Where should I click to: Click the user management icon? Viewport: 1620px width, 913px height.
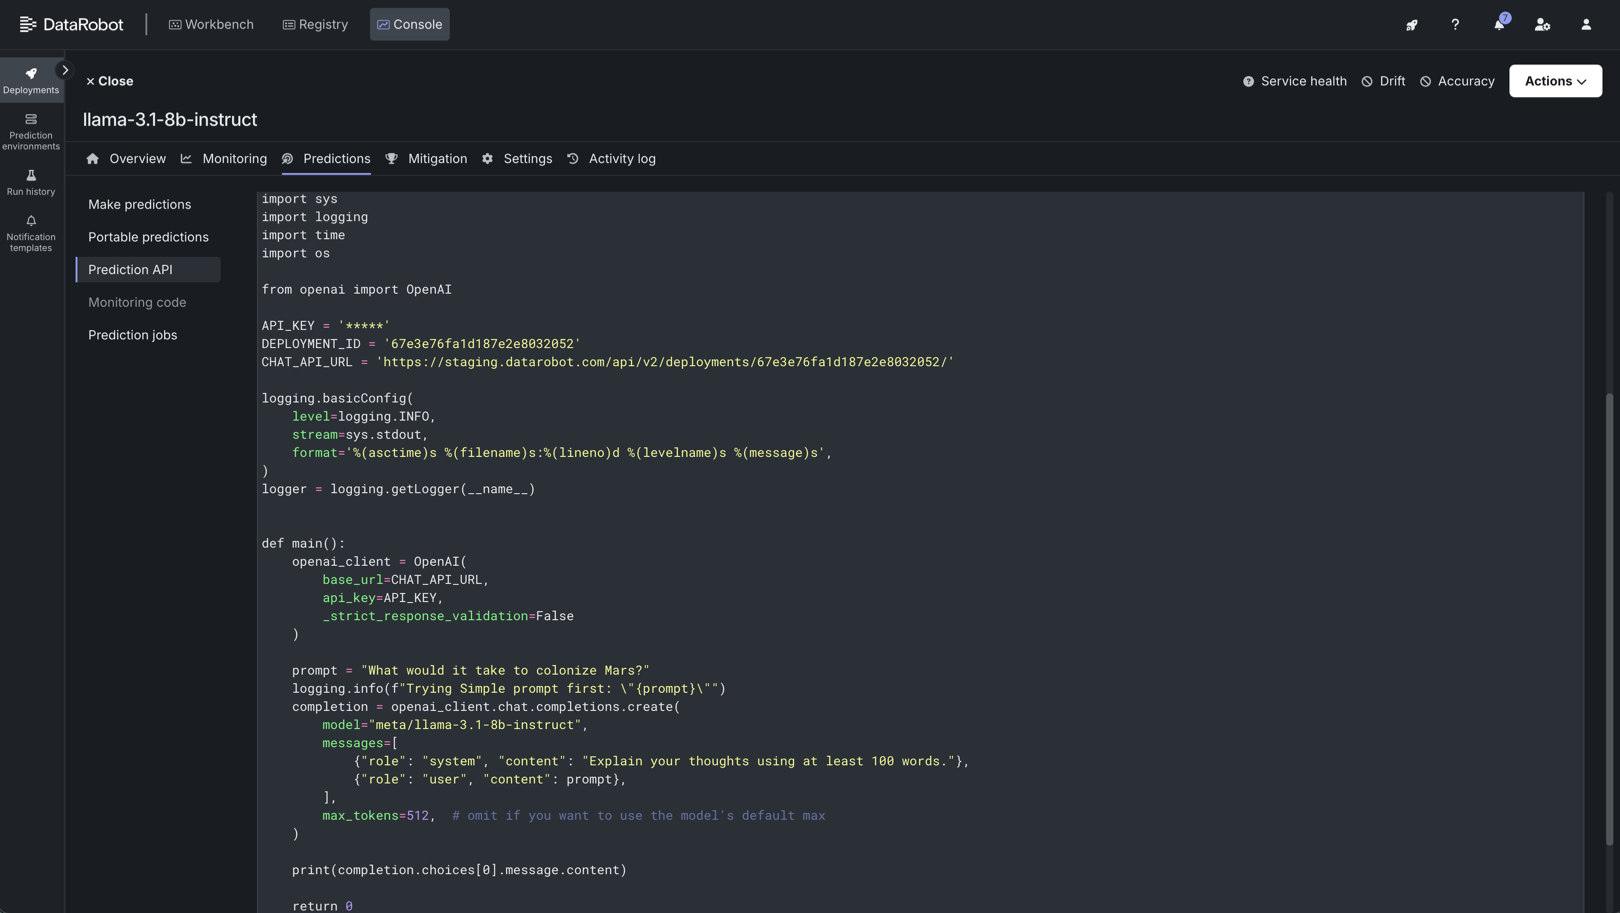coord(1542,25)
